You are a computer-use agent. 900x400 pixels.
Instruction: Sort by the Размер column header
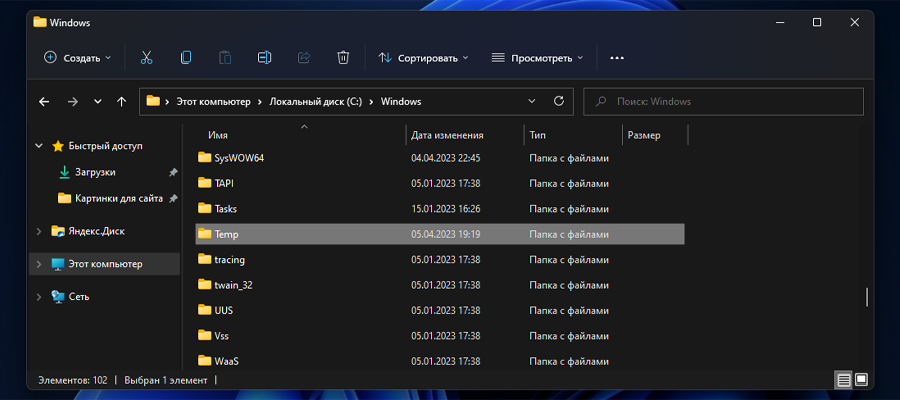click(x=644, y=135)
